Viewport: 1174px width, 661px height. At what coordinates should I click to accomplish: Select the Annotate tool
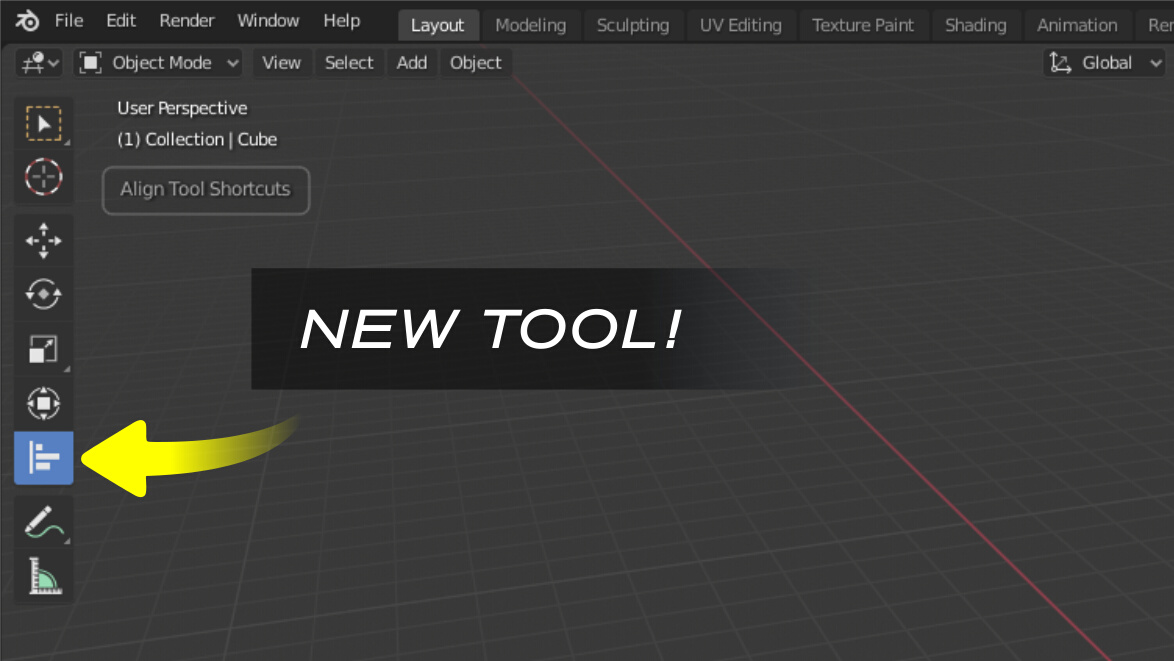click(x=43, y=521)
